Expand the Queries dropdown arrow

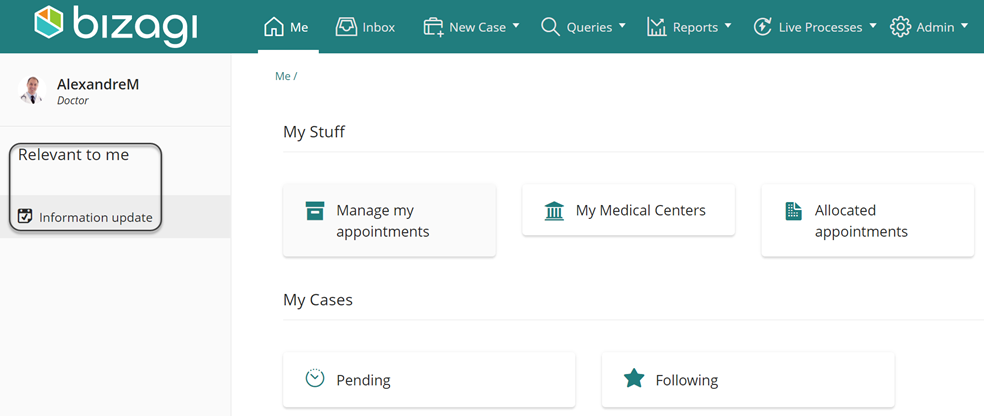(x=622, y=26)
